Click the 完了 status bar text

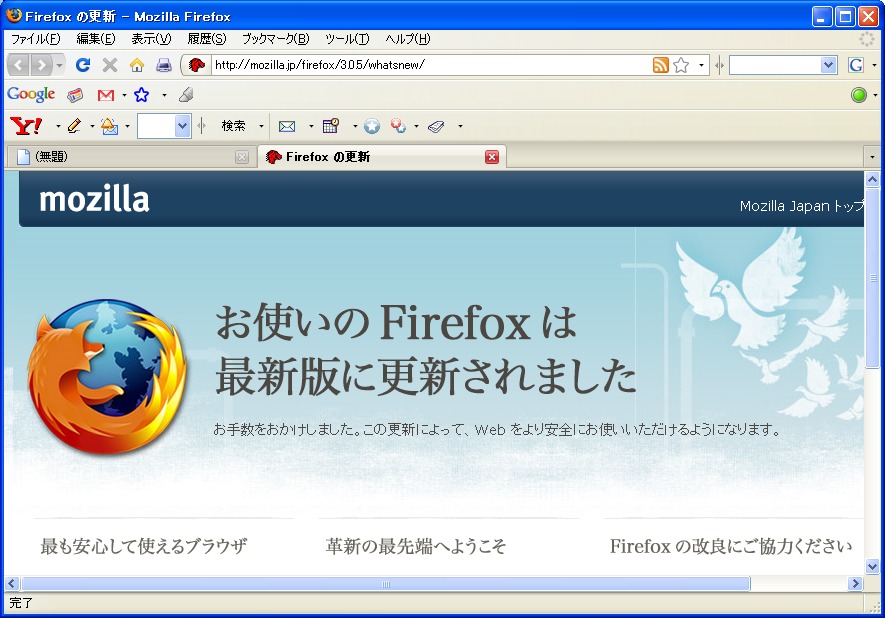(x=21, y=603)
